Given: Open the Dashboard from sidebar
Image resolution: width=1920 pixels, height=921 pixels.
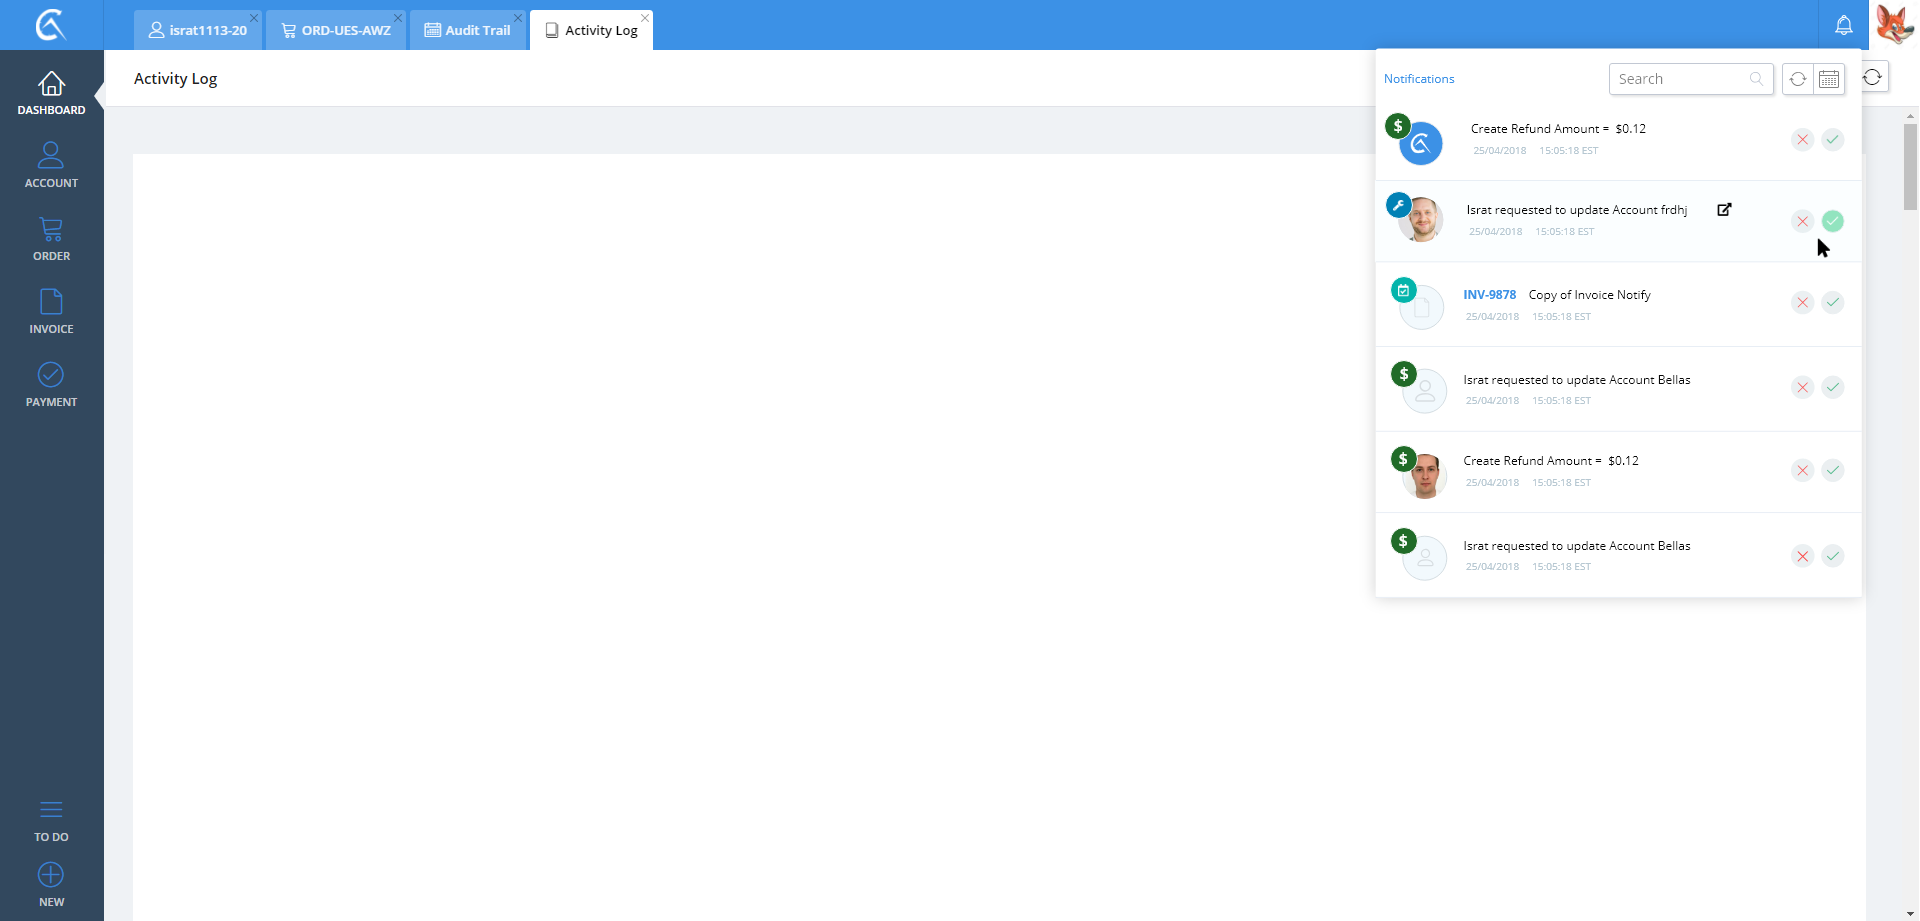Looking at the screenshot, I should (51, 93).
